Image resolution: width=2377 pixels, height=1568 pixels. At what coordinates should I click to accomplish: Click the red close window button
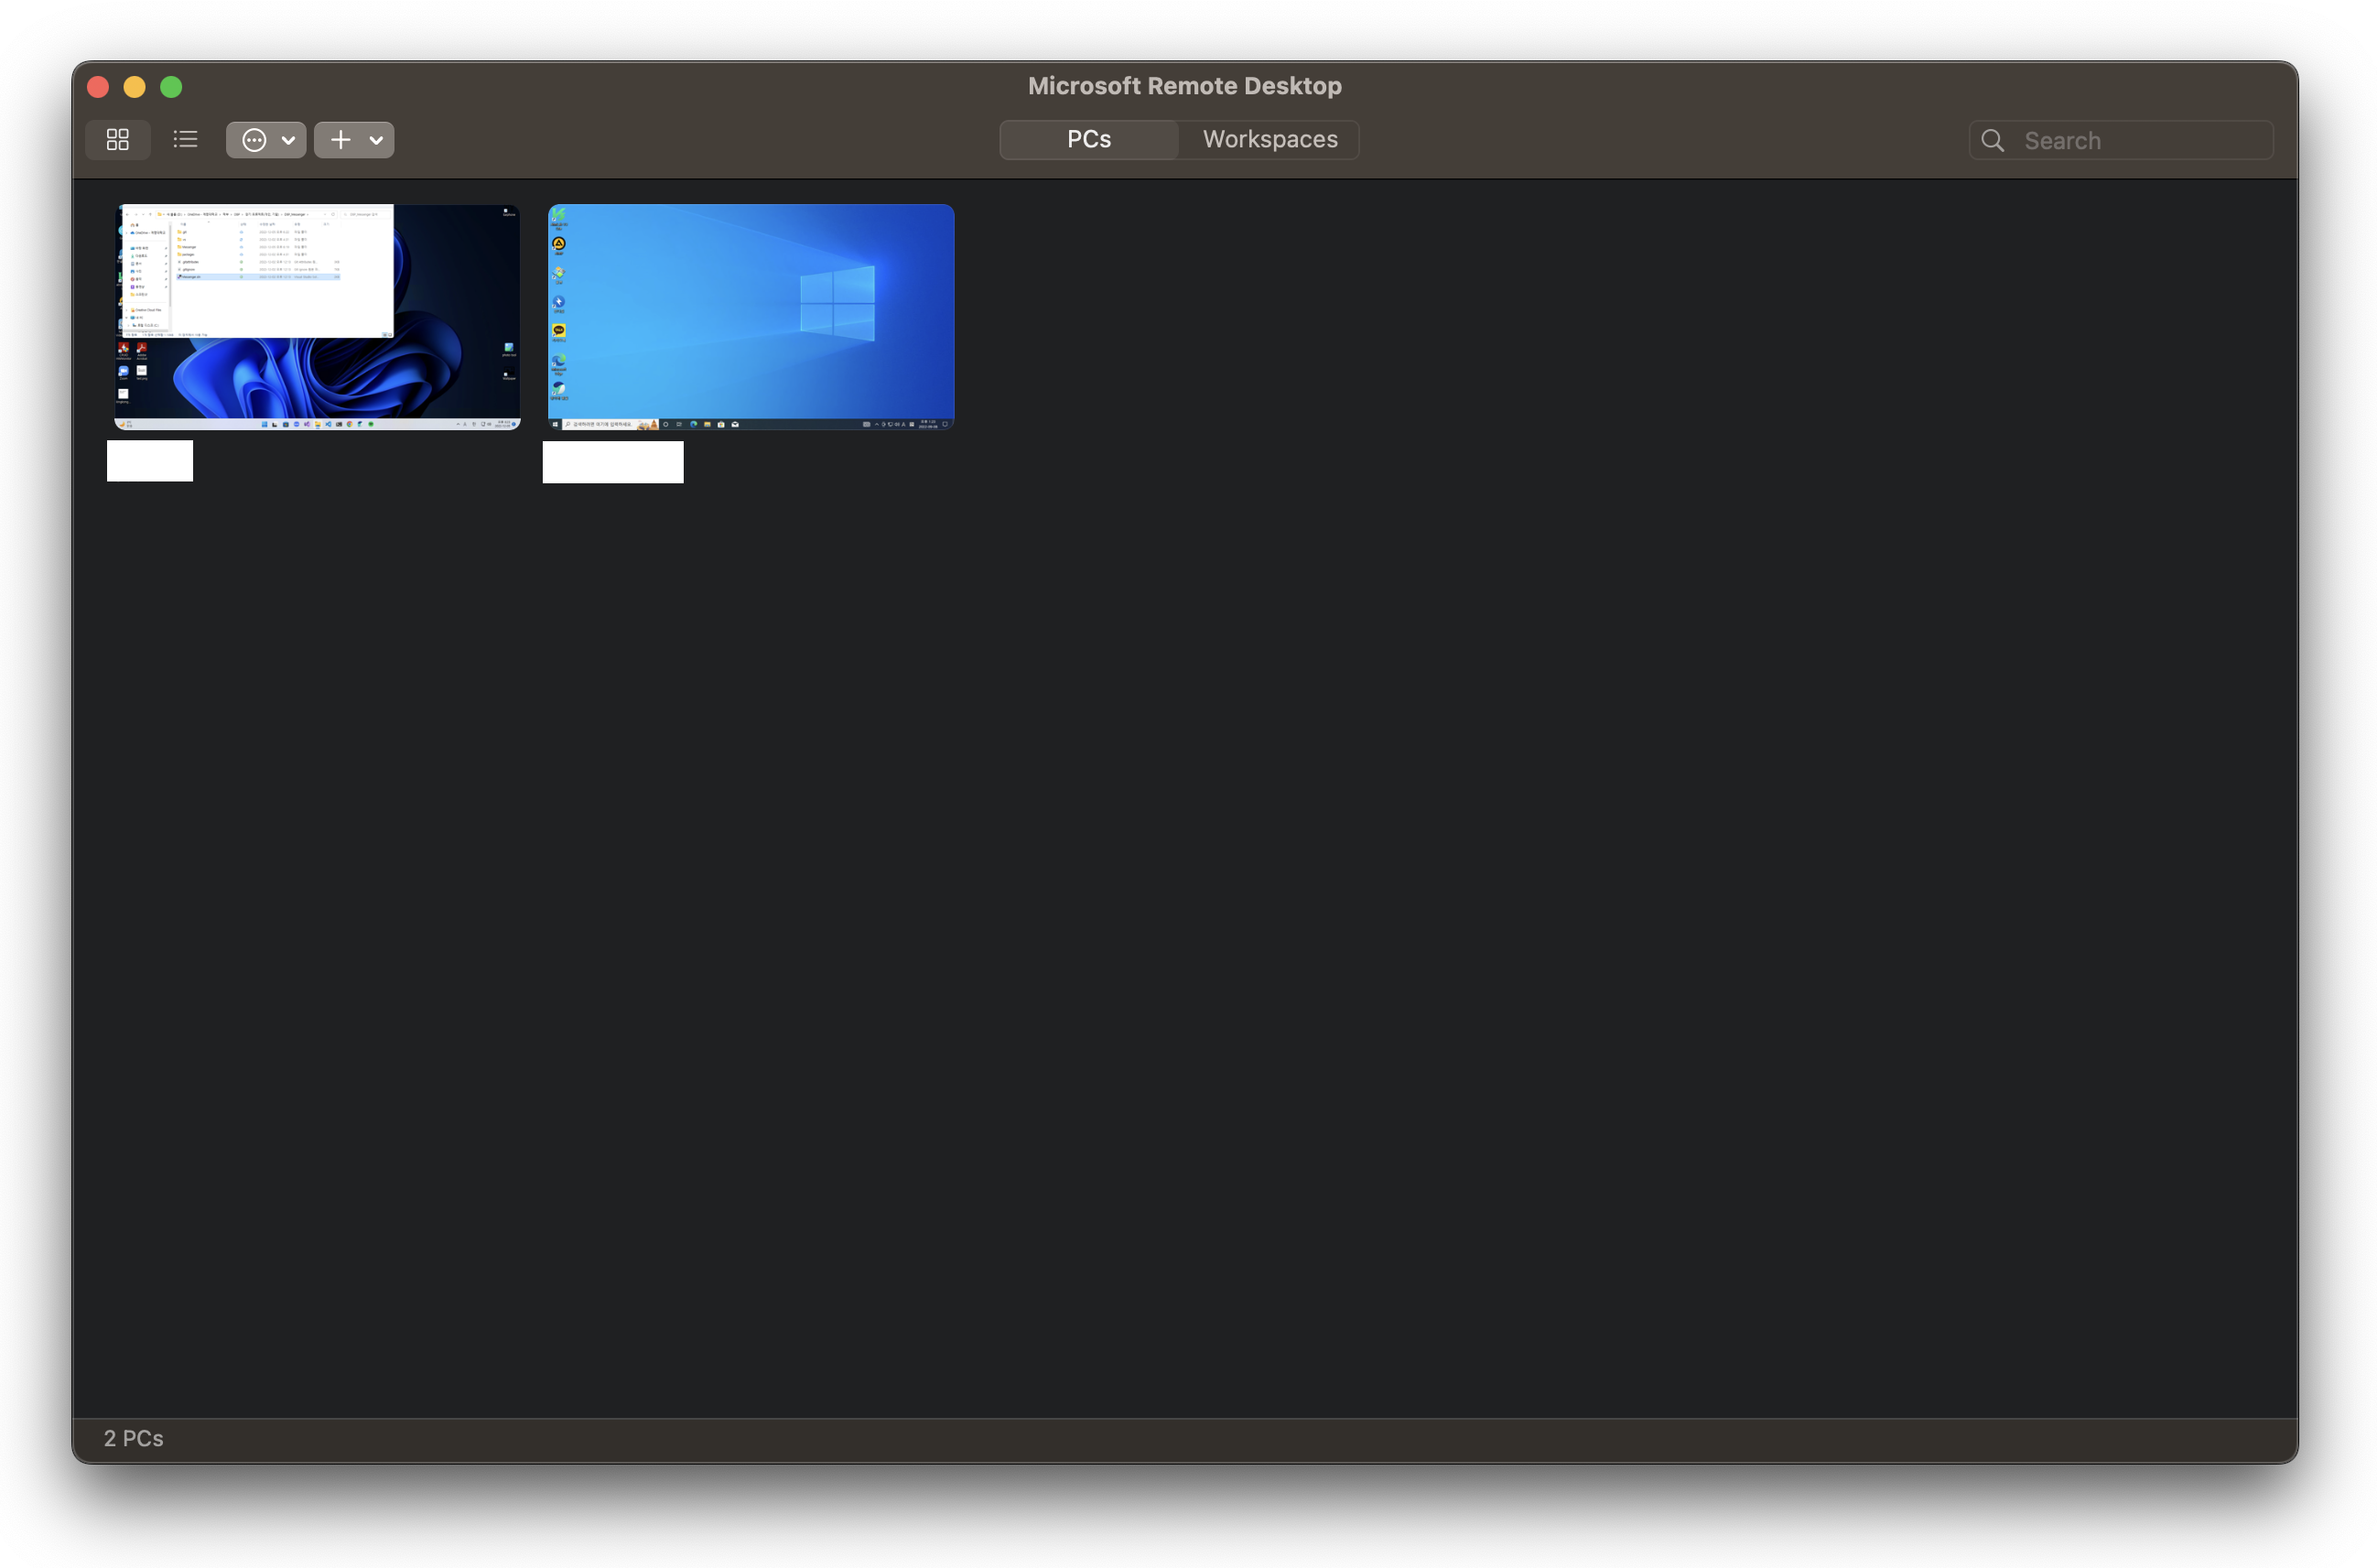[x=98, y=87]
